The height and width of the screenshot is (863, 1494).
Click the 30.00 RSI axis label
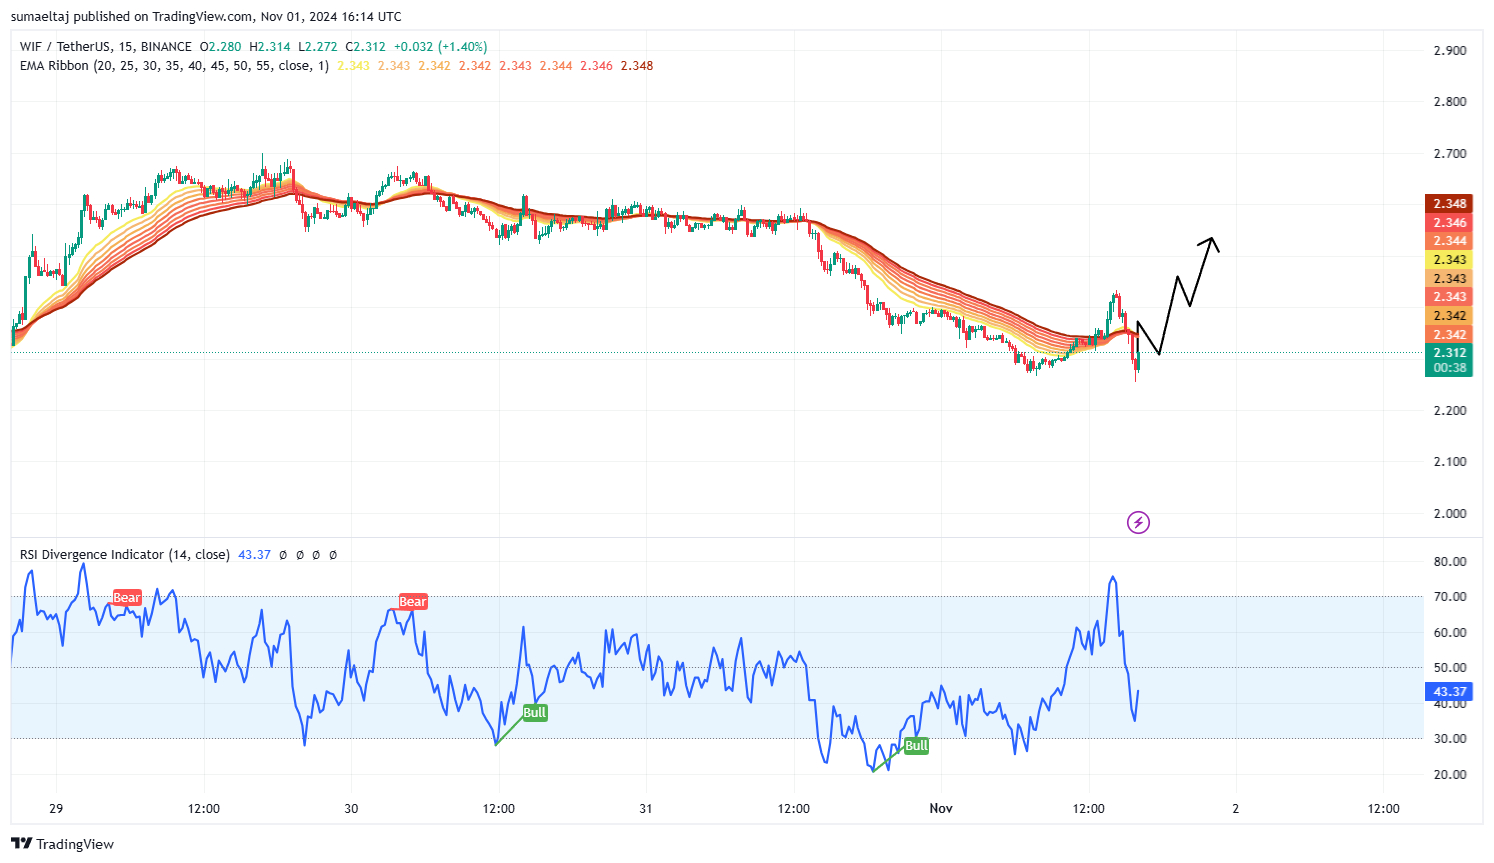[1450, 739]
